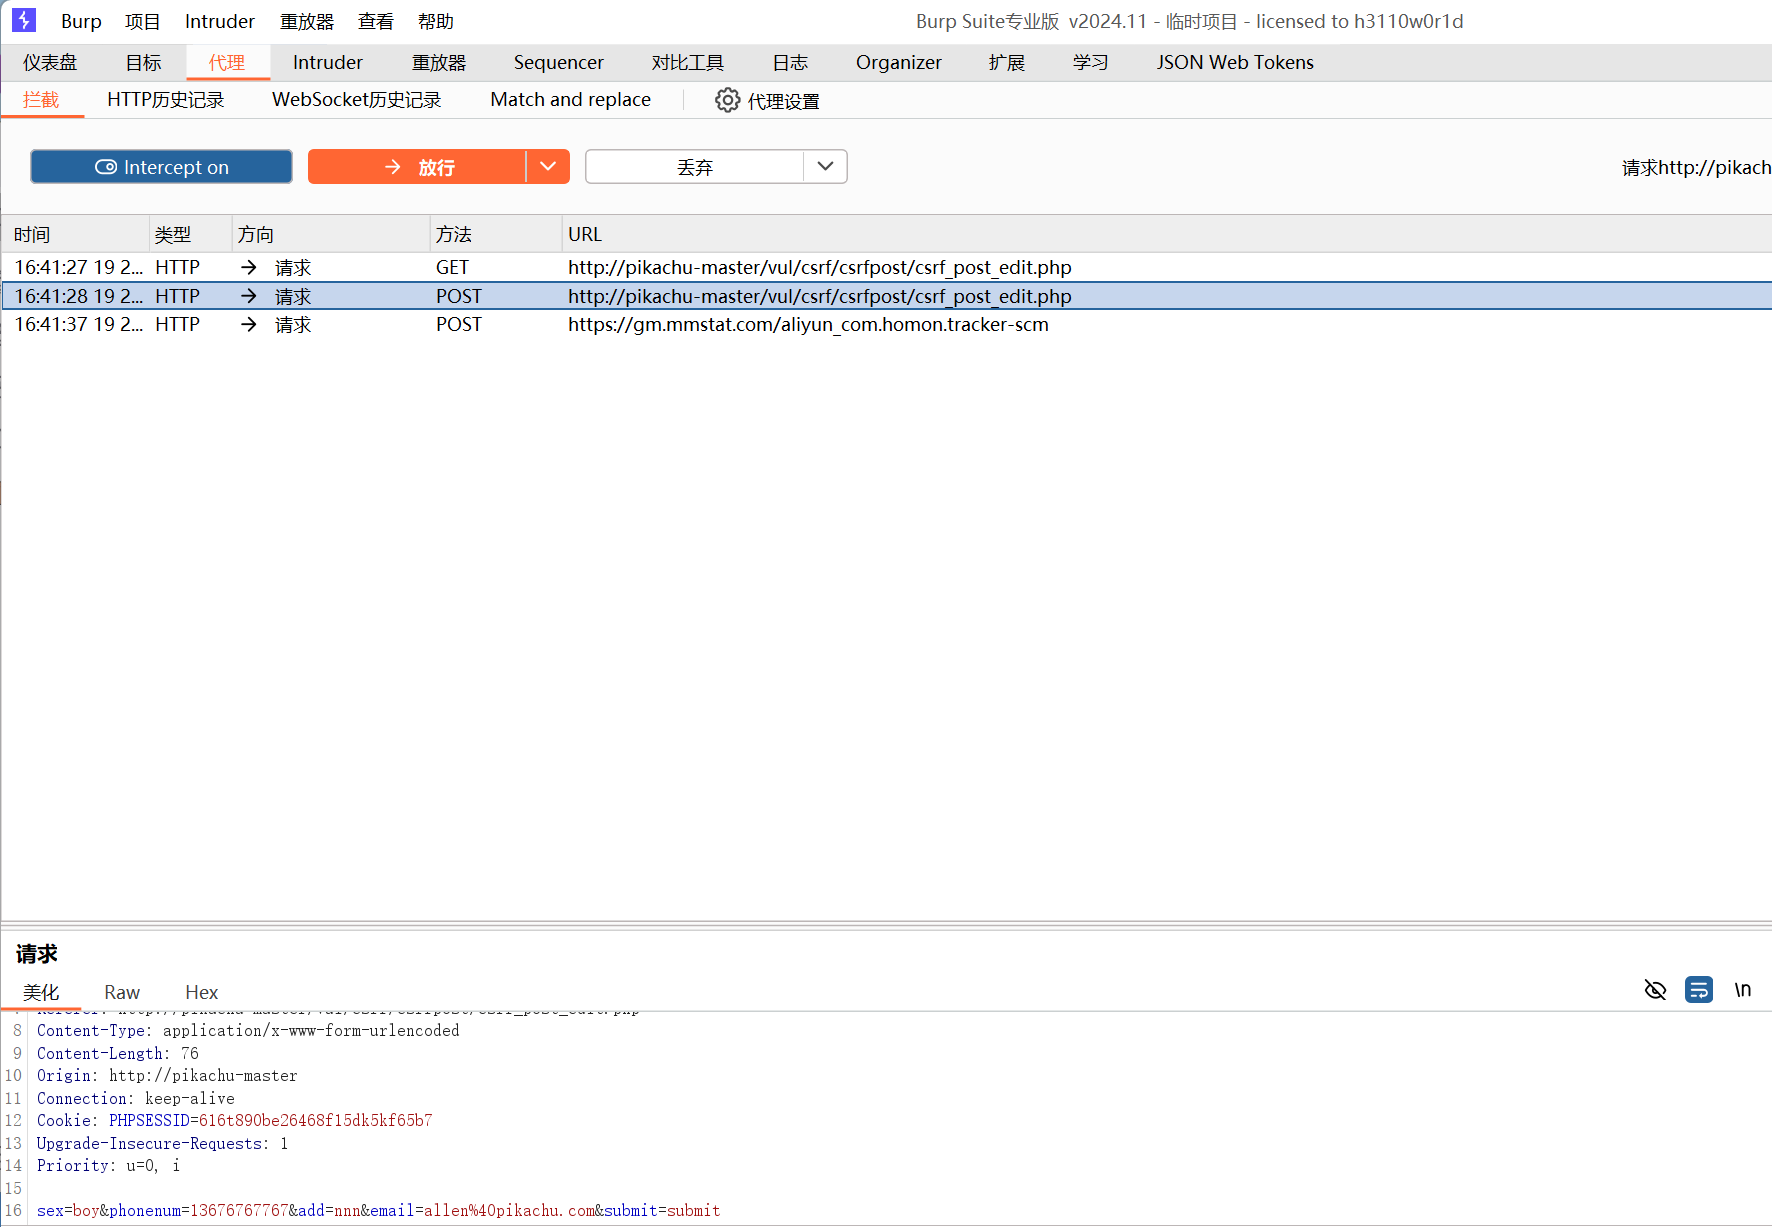Open the 项目 menu
Image resolution: width=1772 pixels, height=1227 pixels.
pos(142,21)
